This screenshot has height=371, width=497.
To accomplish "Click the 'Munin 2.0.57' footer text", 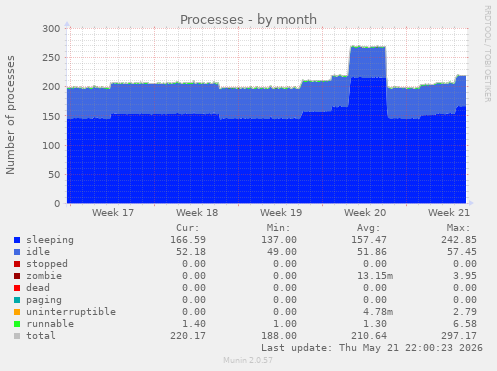I will pos(248,360).
